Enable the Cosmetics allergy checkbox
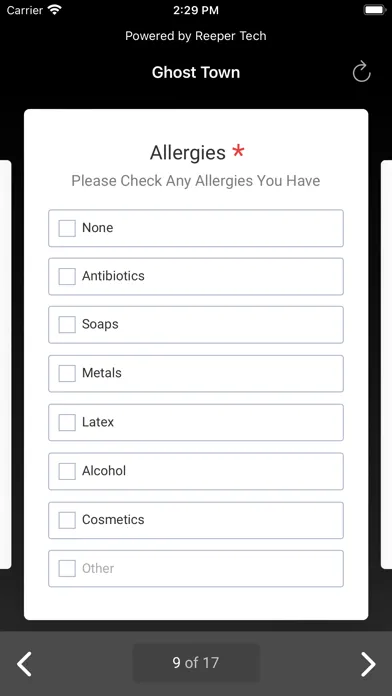Viewport: 392px width, 696px height. 67,520
